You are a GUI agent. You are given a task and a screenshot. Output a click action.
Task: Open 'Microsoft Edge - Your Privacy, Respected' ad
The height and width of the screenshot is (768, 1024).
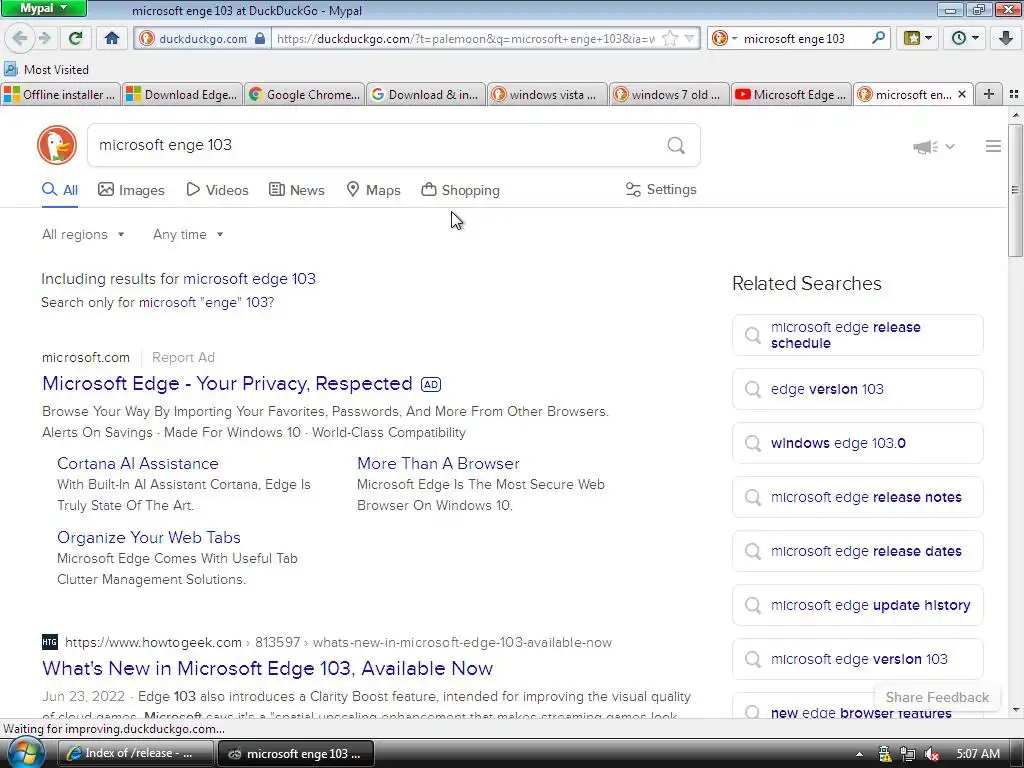click(227, 383)
